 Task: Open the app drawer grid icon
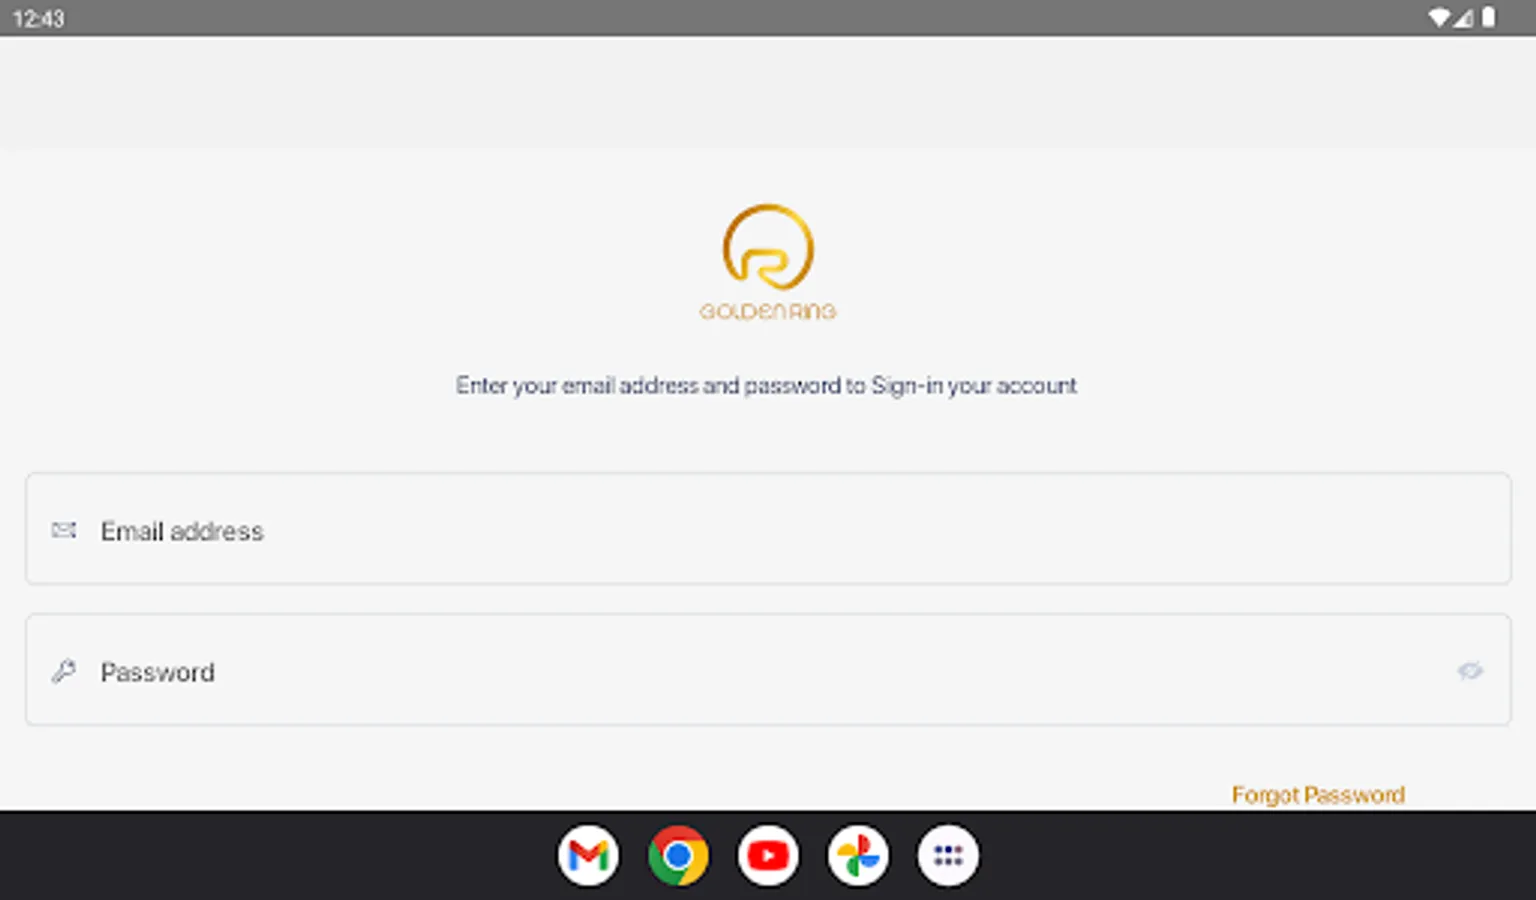948,856
